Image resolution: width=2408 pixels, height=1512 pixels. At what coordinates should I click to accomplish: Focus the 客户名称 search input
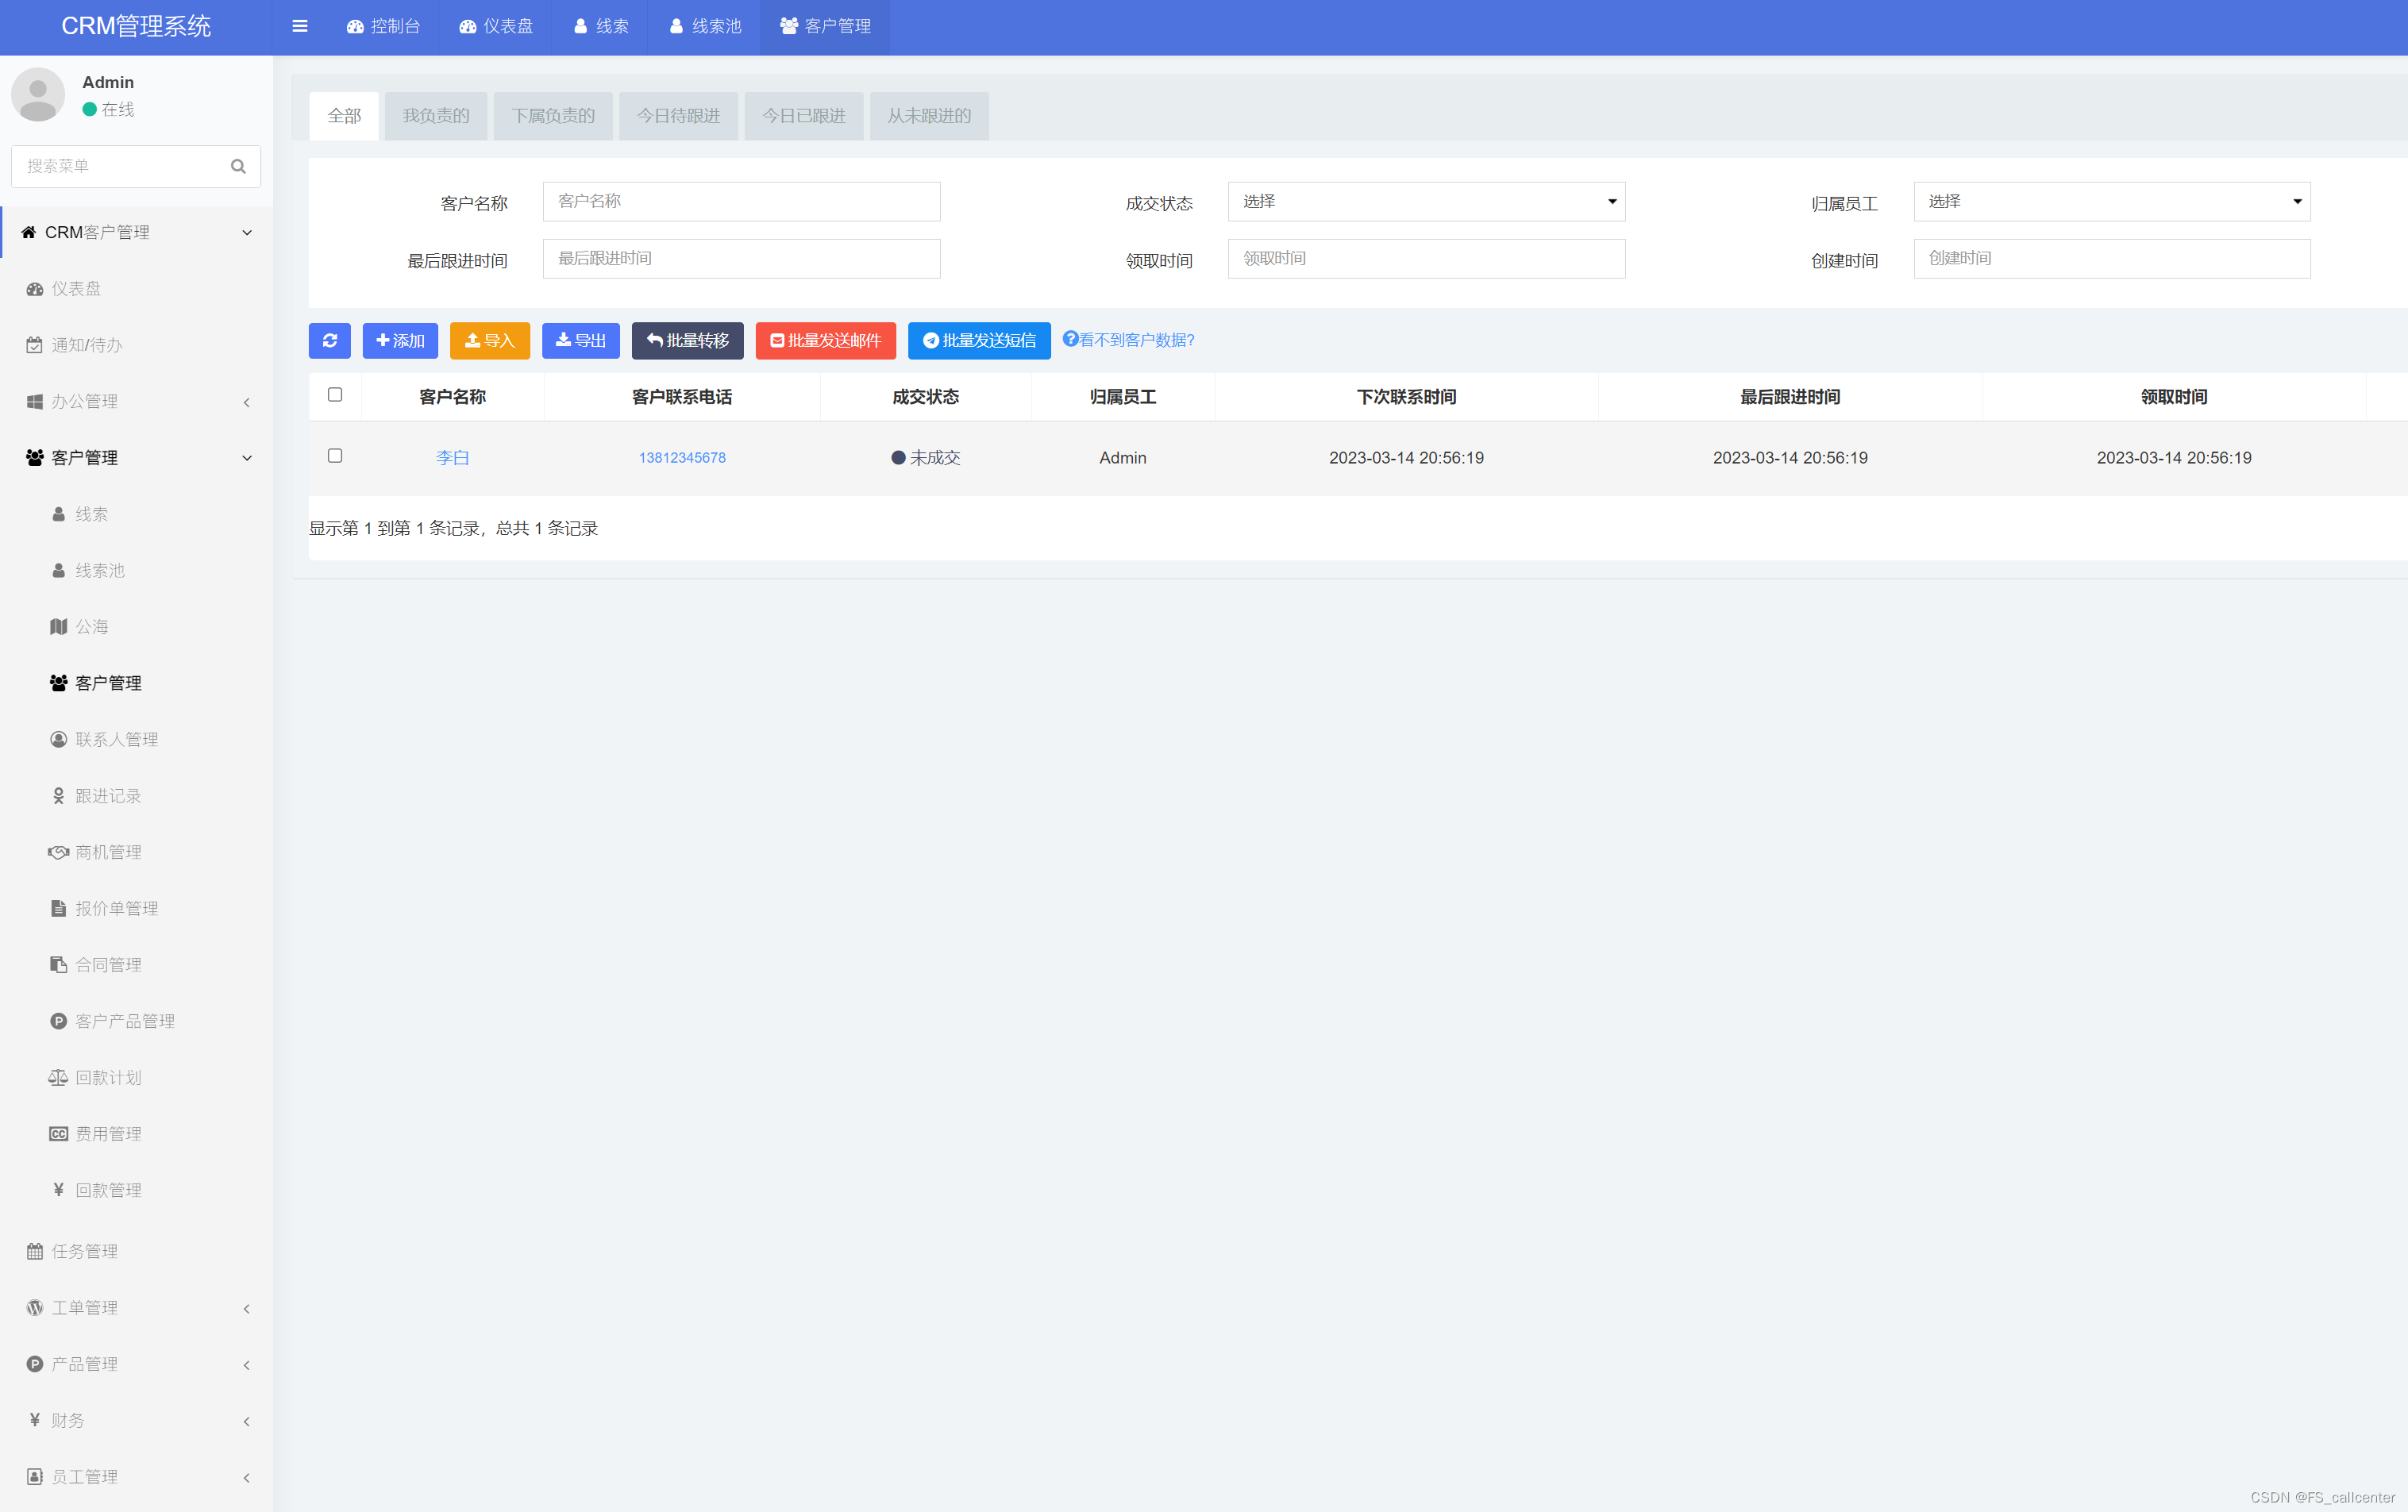pos(741,201)
